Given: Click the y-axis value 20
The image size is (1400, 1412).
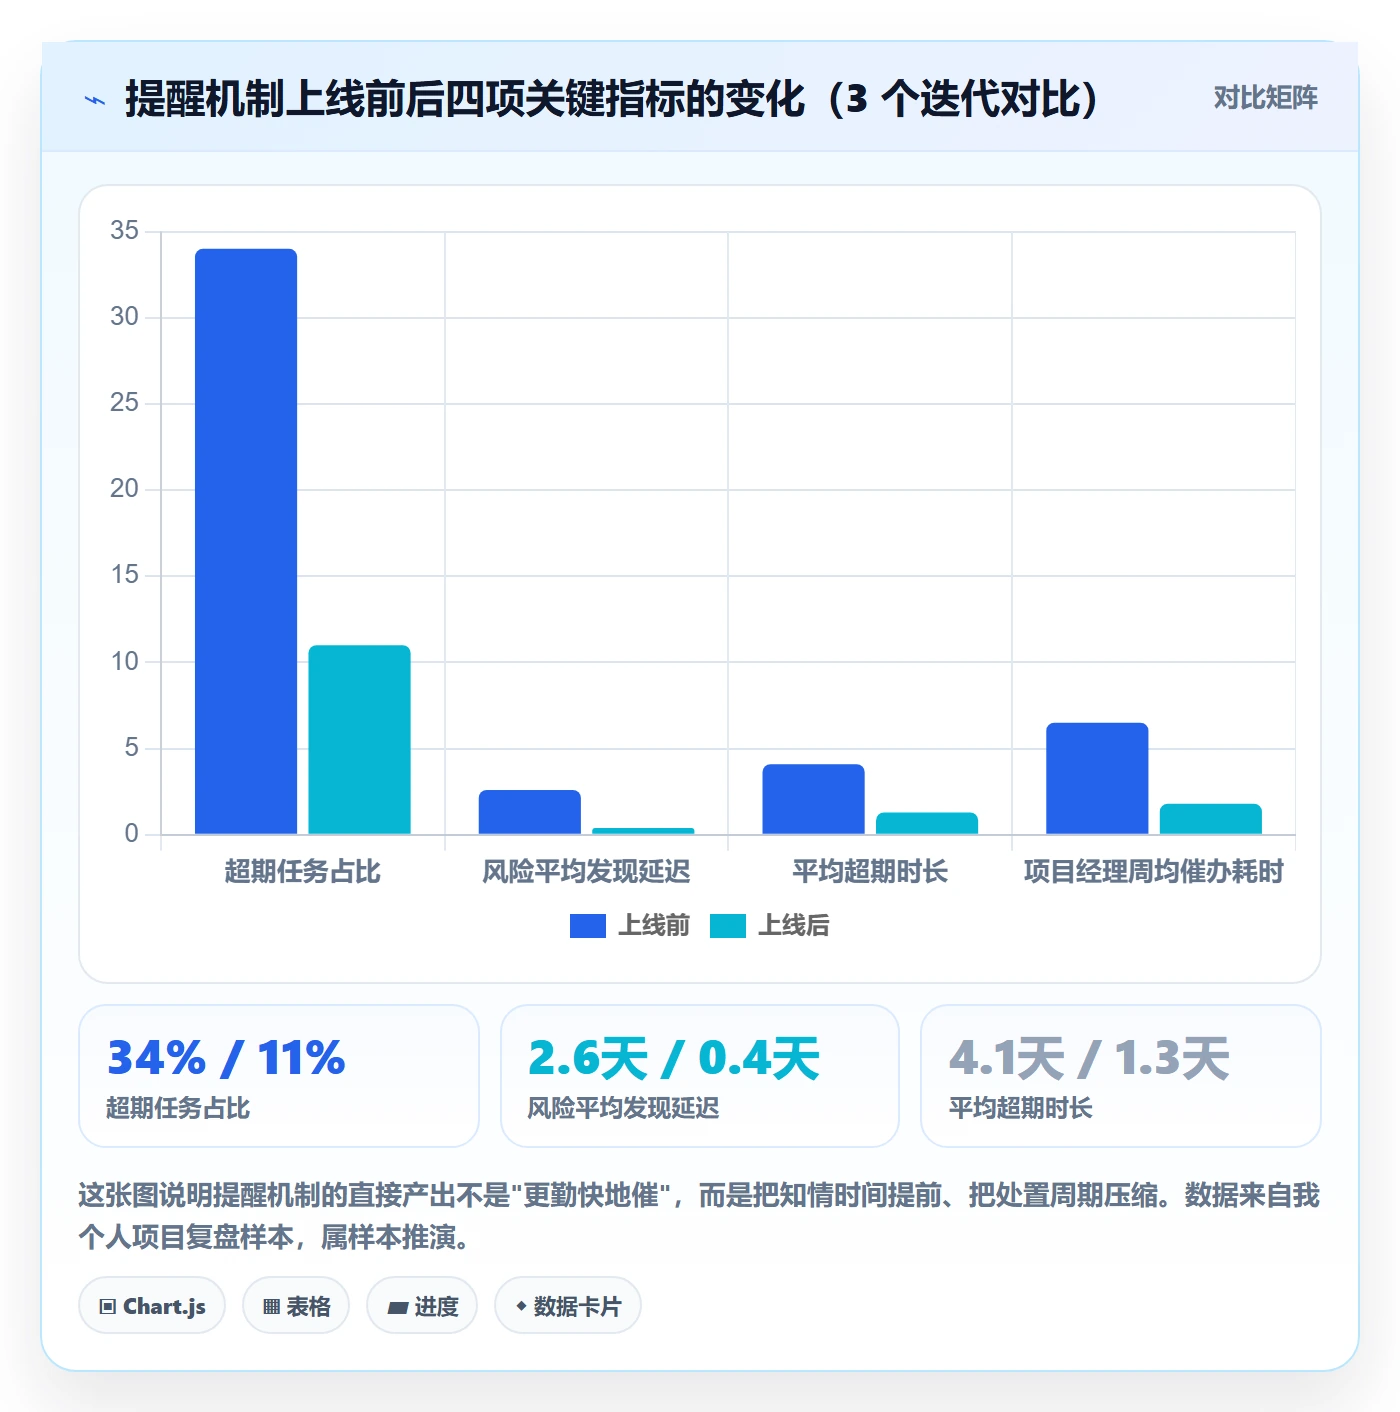Looking at the screenshot, I should pyautogui.click(x=125, y=489).
